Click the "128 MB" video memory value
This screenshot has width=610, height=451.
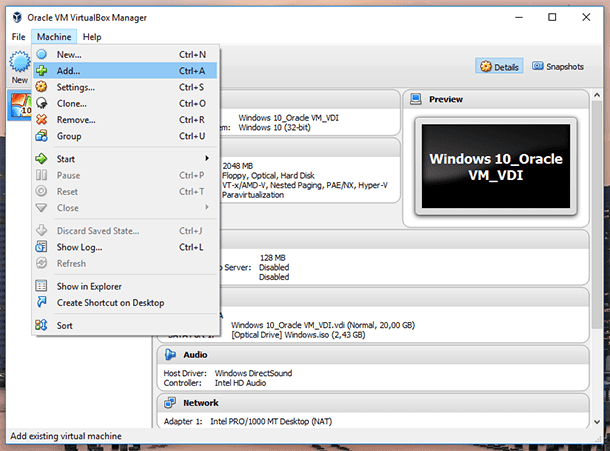click(272, 258)
